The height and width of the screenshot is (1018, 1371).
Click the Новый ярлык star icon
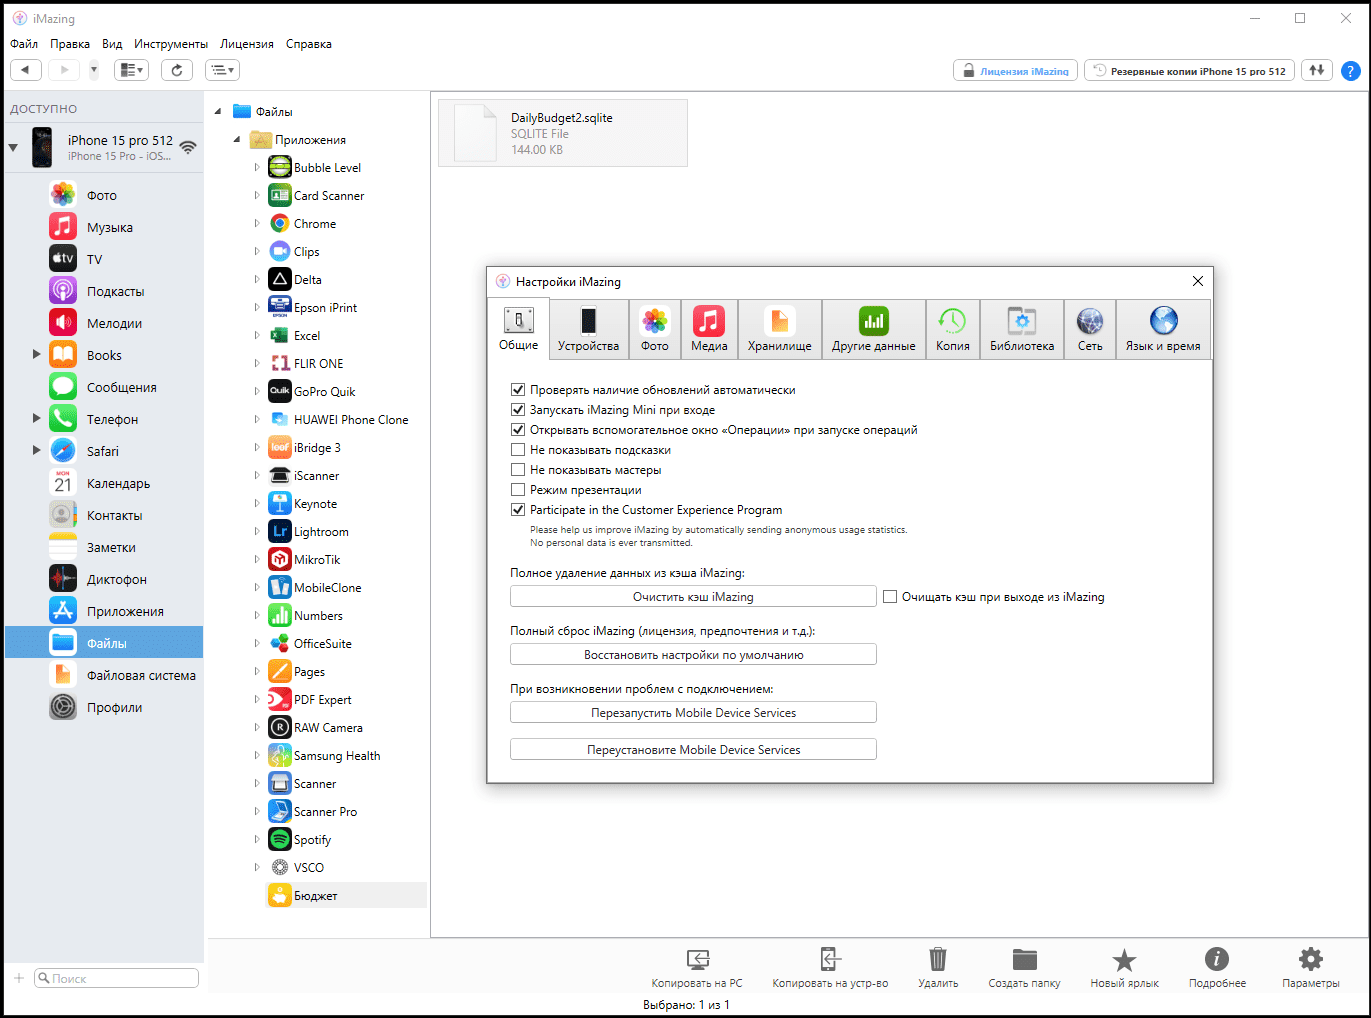click(x=1125, y=960)
